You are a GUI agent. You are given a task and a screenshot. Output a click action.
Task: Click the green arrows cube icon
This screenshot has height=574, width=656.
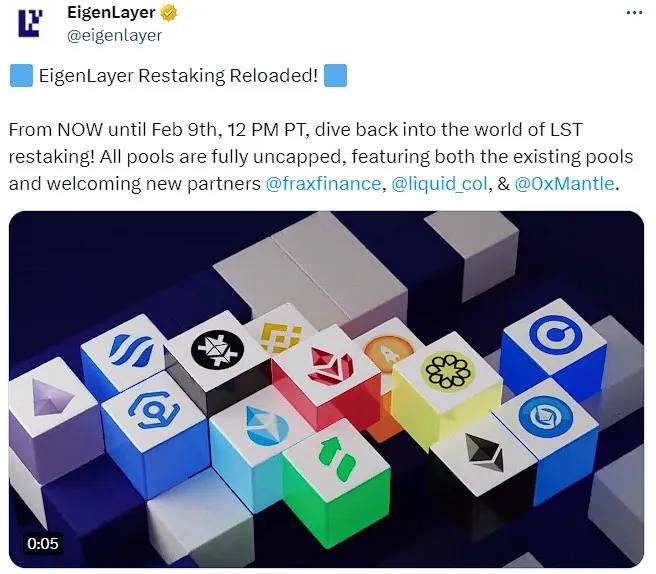point(337,459)
